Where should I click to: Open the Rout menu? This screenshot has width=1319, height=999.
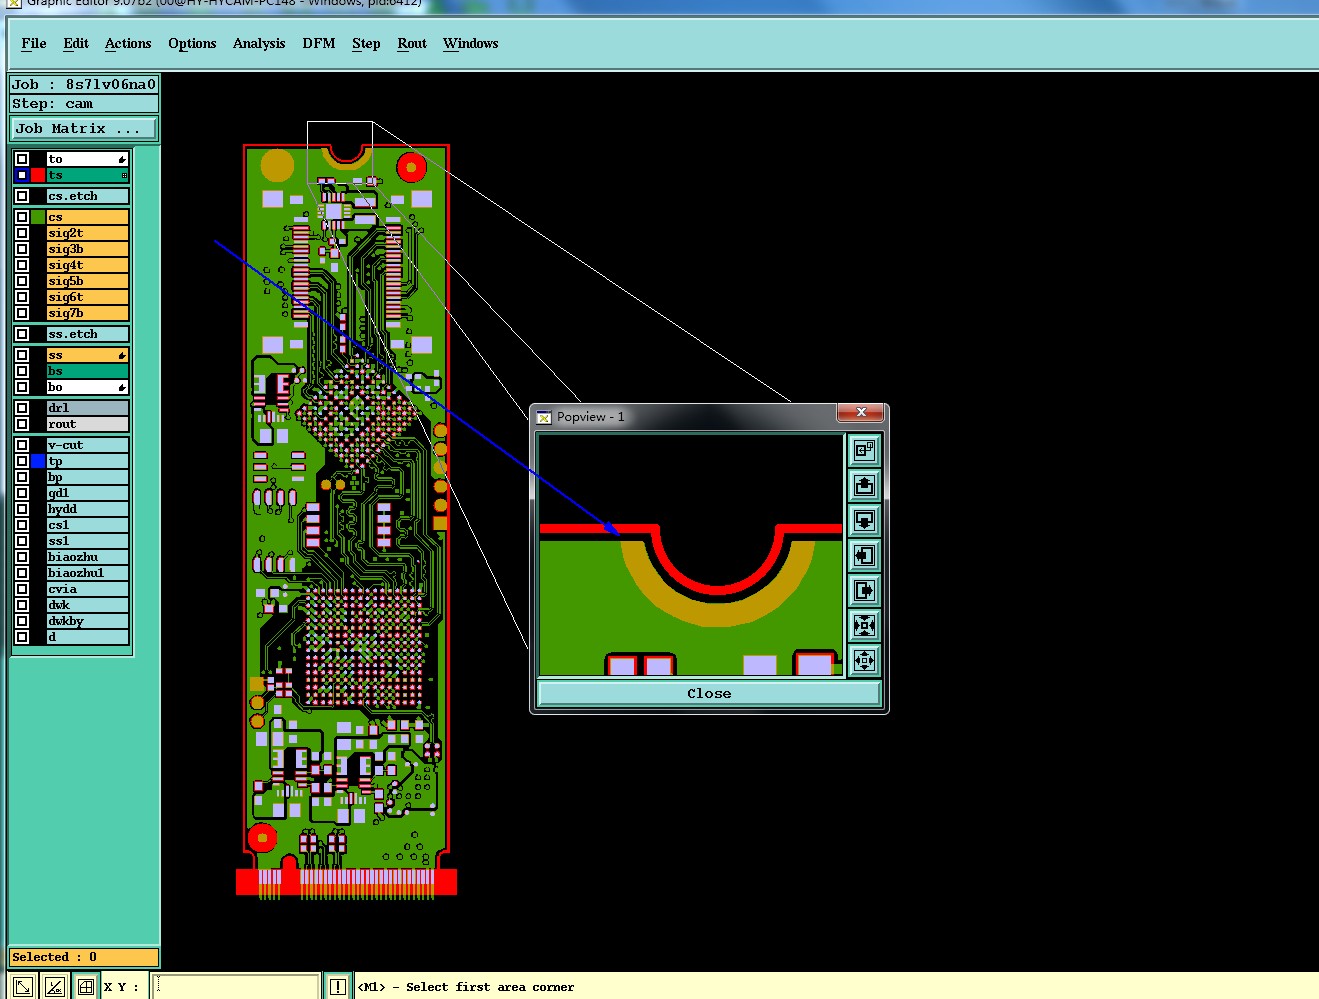[x=412, y=43]
